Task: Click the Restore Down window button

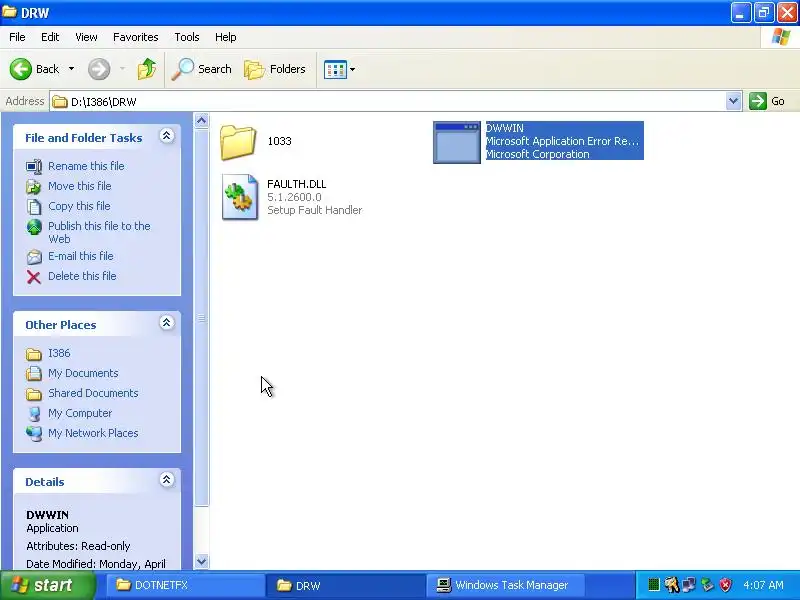Action: tap(764, 13)
